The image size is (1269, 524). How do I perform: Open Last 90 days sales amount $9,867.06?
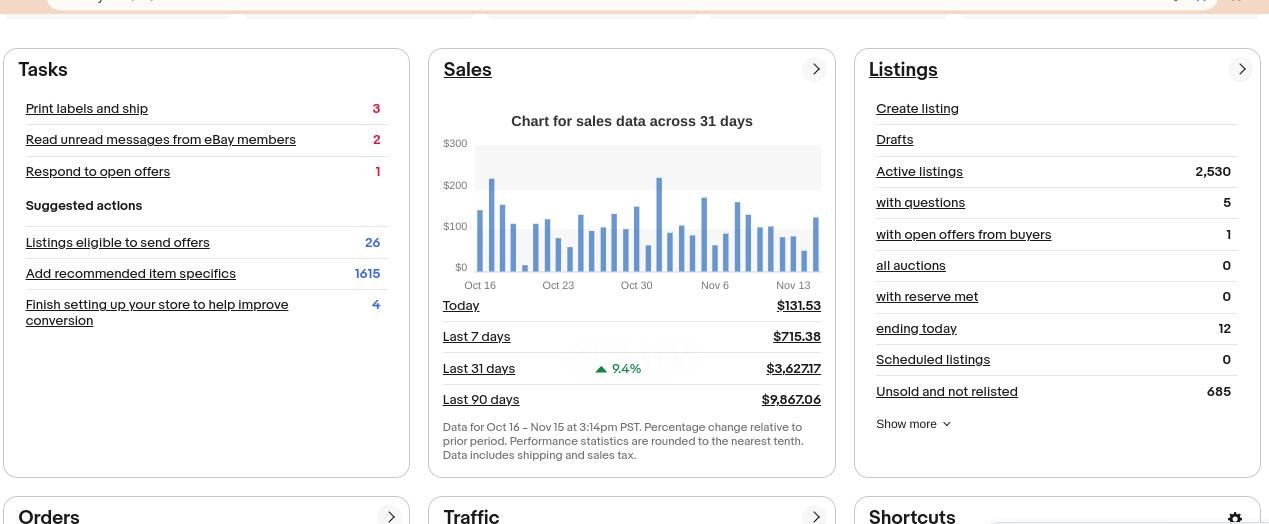pos(791,400)
